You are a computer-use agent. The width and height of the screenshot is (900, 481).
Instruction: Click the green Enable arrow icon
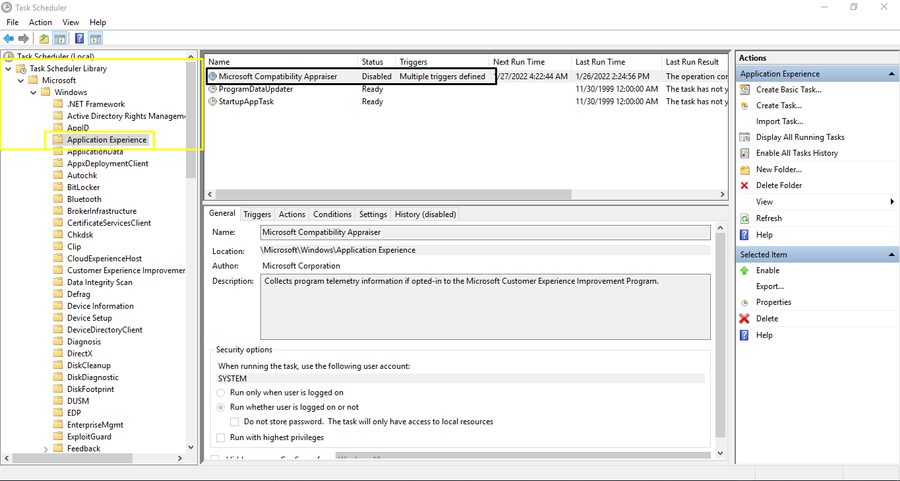[x=744, y=270]
